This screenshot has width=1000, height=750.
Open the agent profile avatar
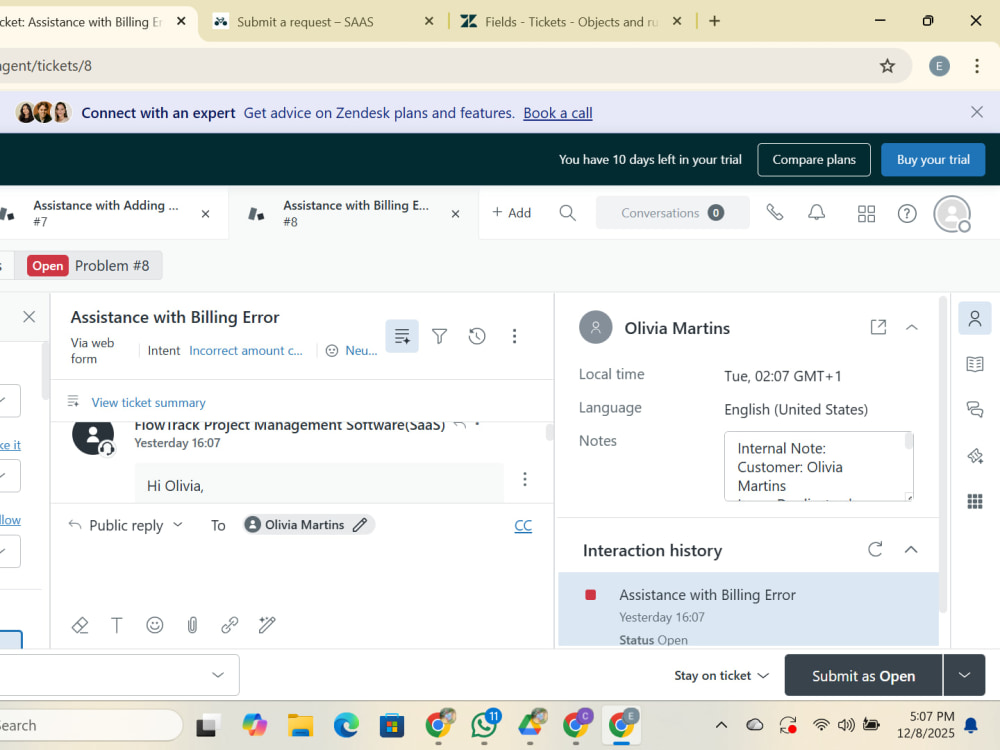(952, 214)
